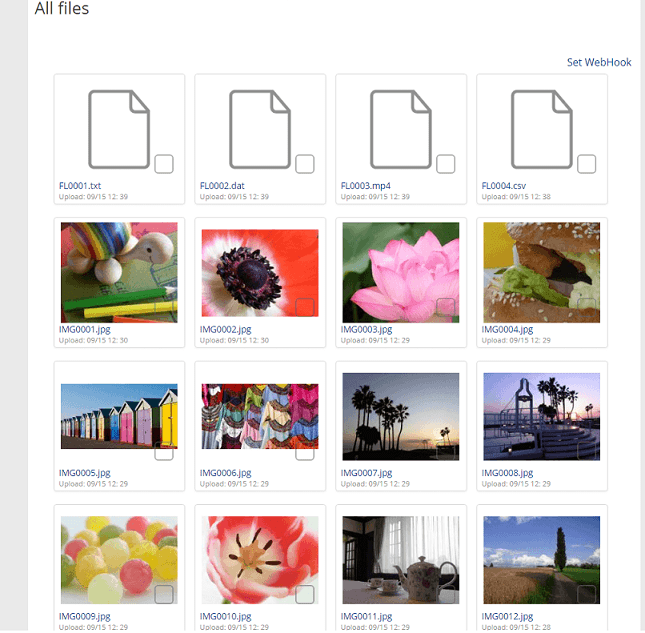Open the FL0004.csv file icon
Viewport: 645px width, 633px height.
point(541,128)
